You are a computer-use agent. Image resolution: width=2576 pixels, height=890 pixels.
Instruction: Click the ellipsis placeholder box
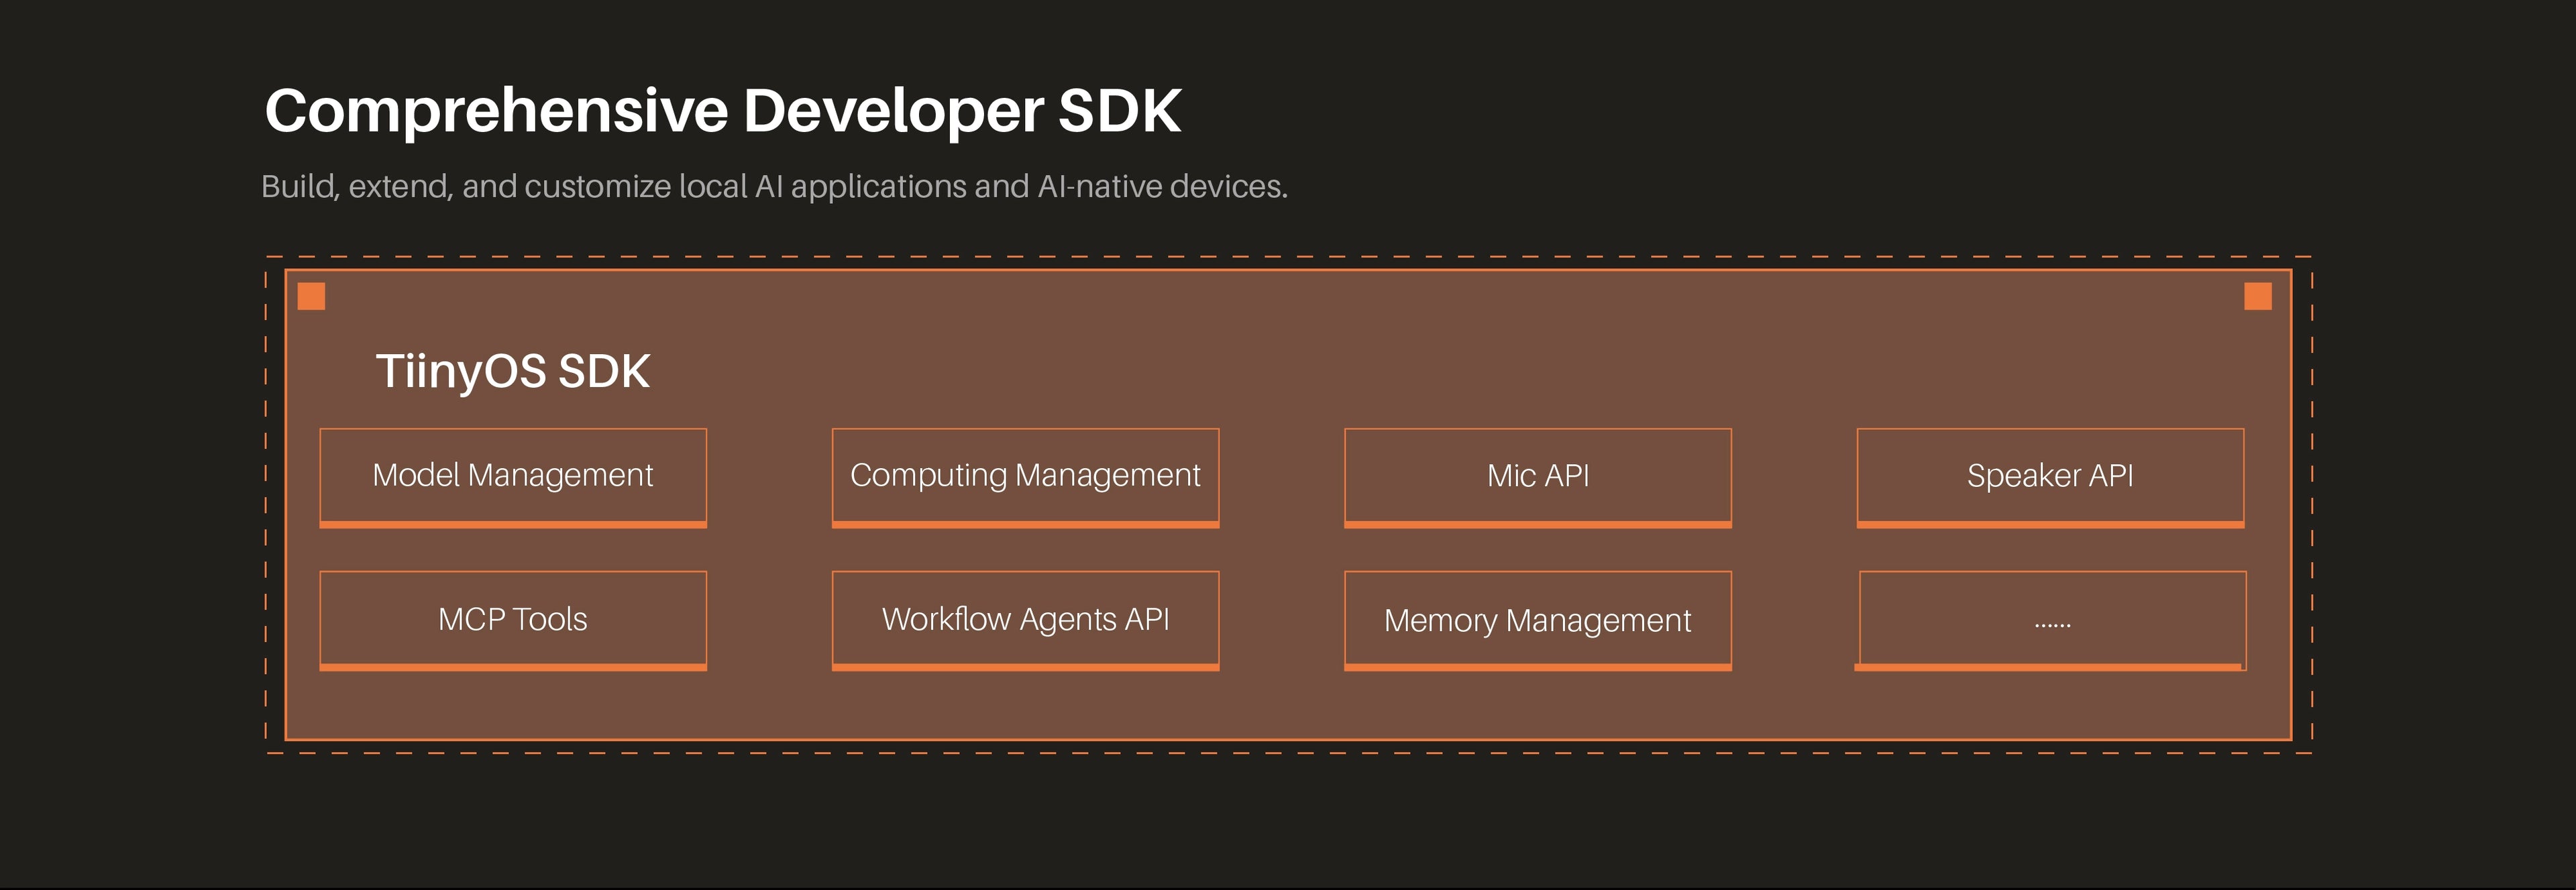2051,620
